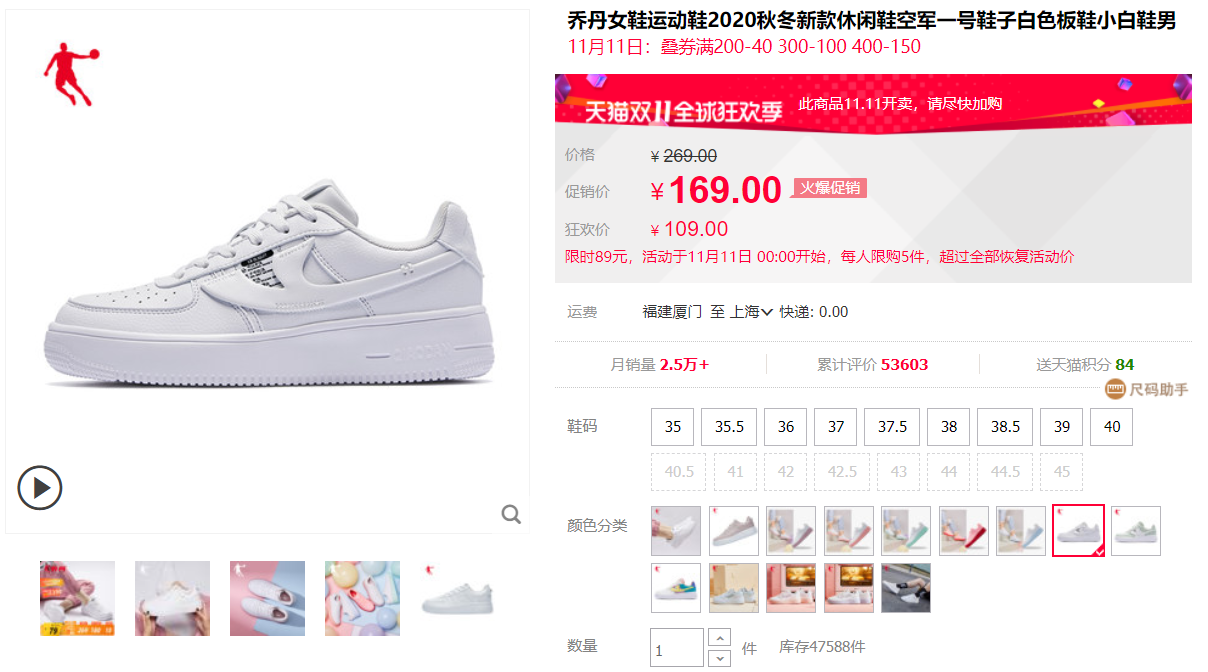The image size is (1208, 672).
Task: Select the pink shoe color option
Action: point(734,531)
